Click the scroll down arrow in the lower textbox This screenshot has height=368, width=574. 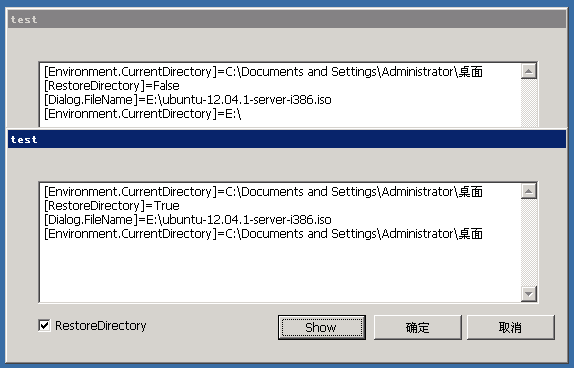pyautogui.click(x=529, y=294)
